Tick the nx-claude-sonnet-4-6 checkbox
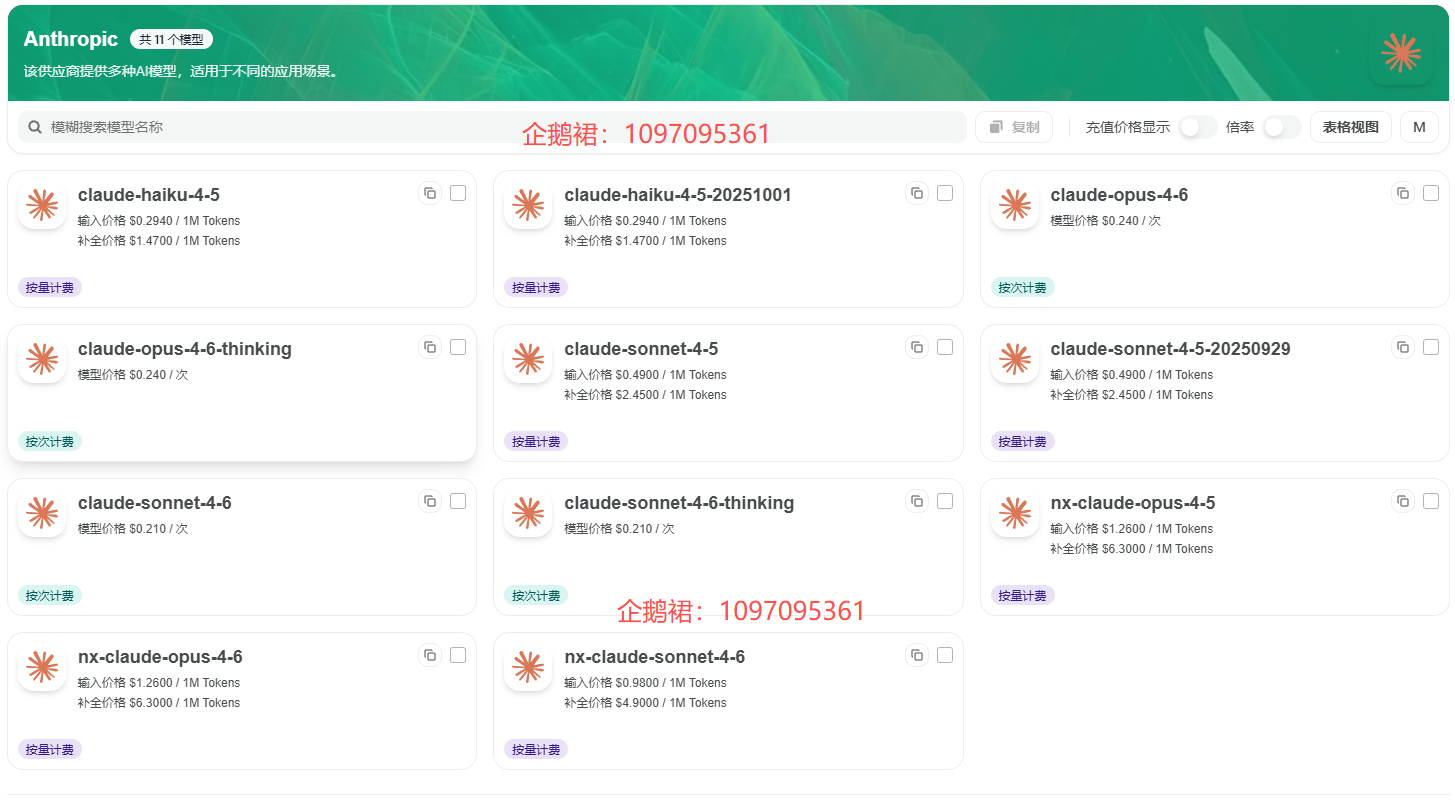This screenshot has width=1455, height=811. [945, 655]
